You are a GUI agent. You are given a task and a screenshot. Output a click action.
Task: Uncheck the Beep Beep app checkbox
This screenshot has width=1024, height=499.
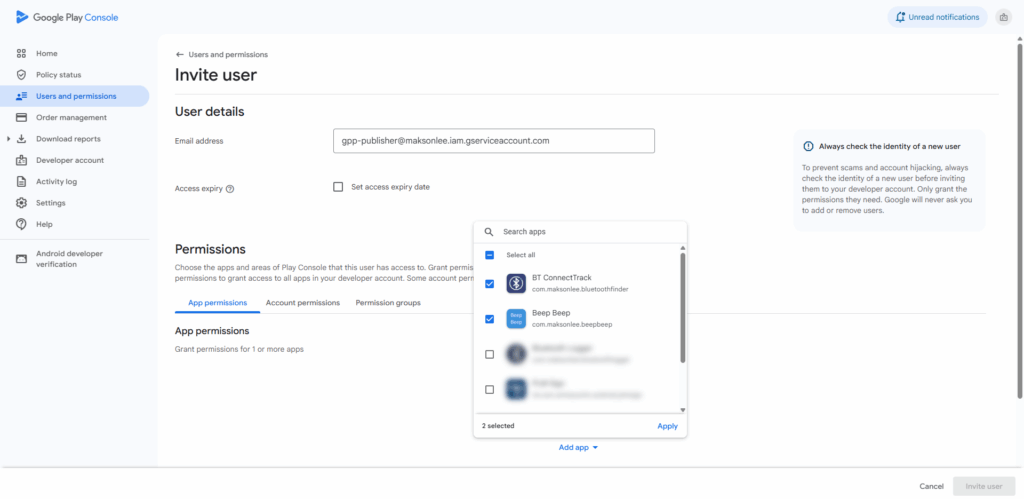point(489,319)
